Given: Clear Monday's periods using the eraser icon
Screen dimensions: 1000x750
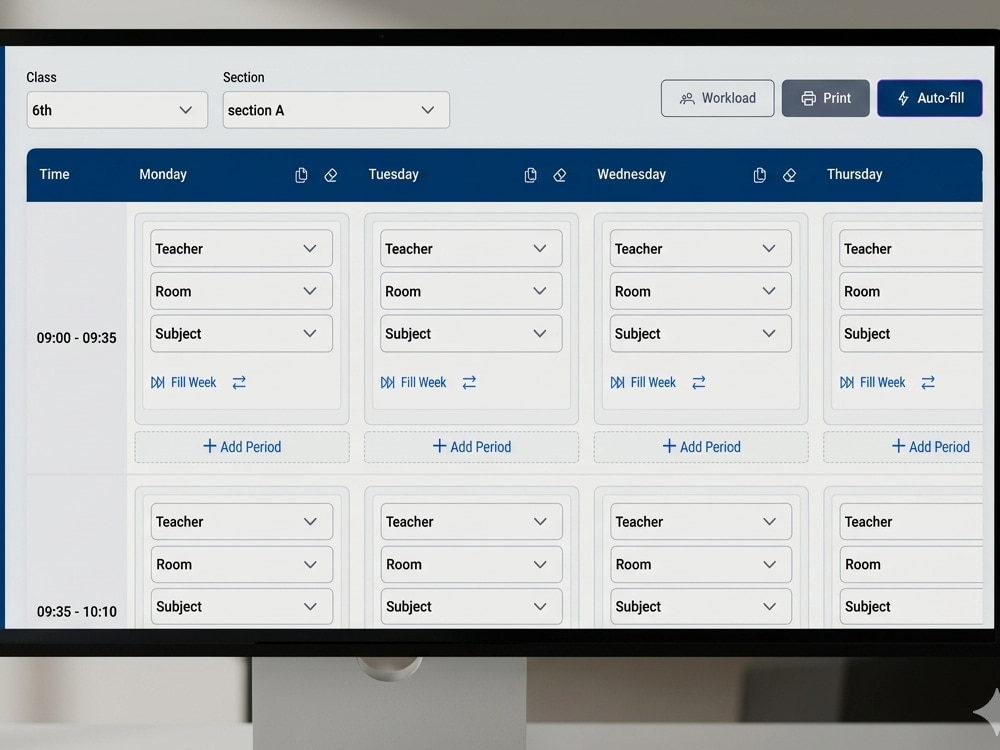Looking at the screenshot, I should click(330, 175).
